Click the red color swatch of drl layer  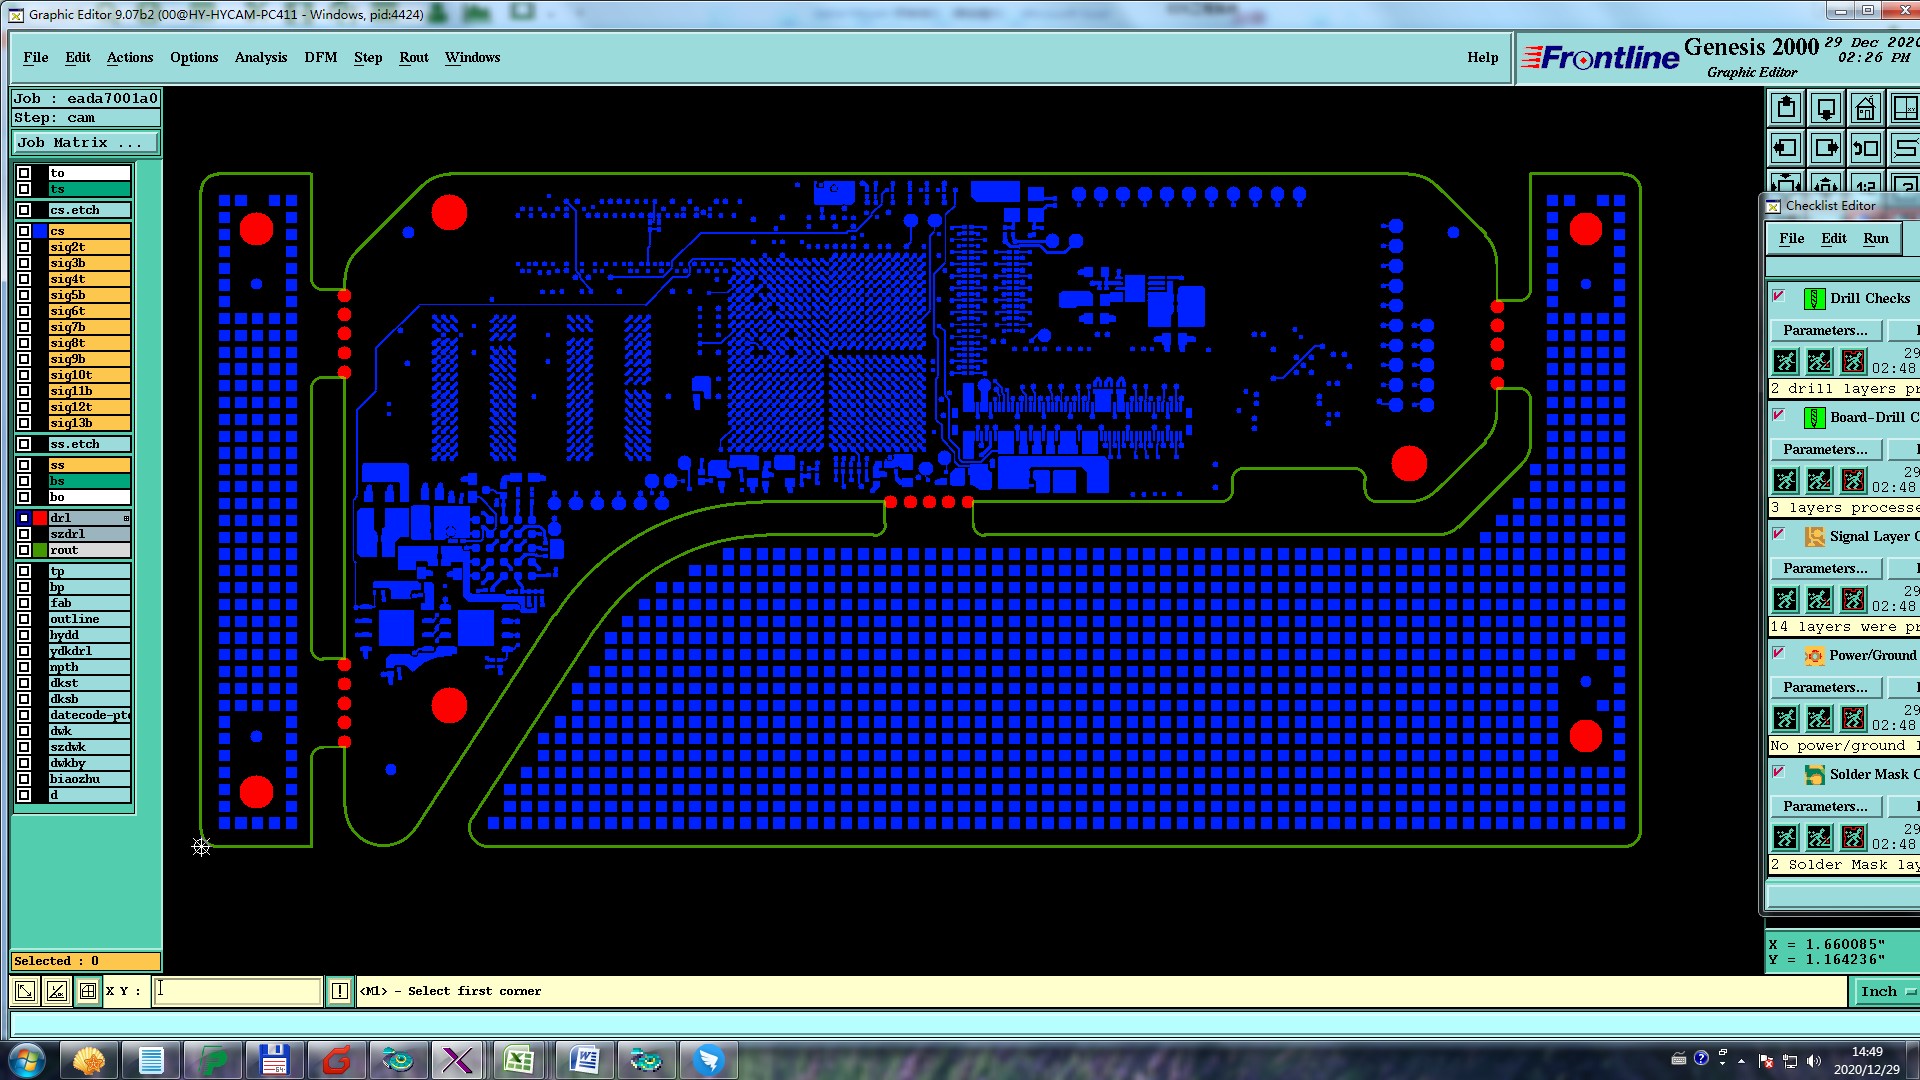tap(40, 518)
